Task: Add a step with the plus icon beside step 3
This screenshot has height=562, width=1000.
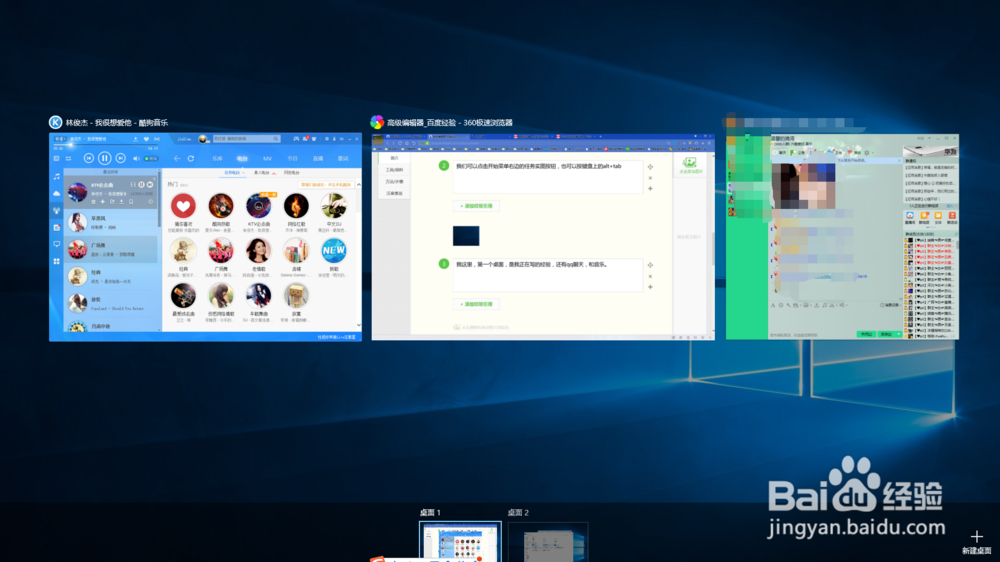Action: click(651, 287)
